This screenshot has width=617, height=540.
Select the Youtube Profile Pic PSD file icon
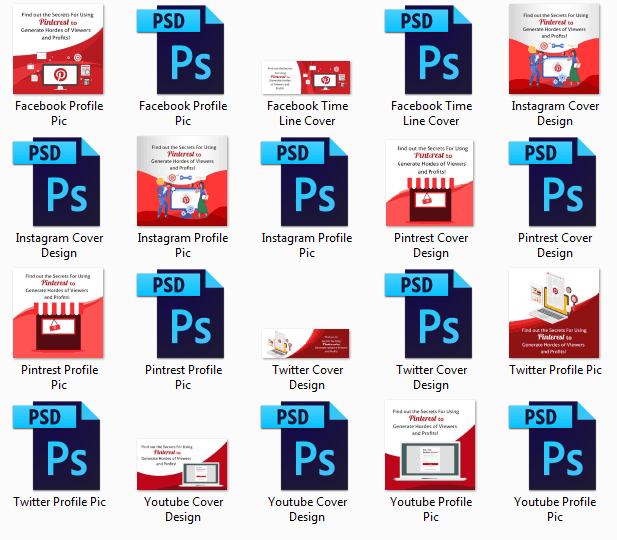pyautogui.click(x=553, y=446)
